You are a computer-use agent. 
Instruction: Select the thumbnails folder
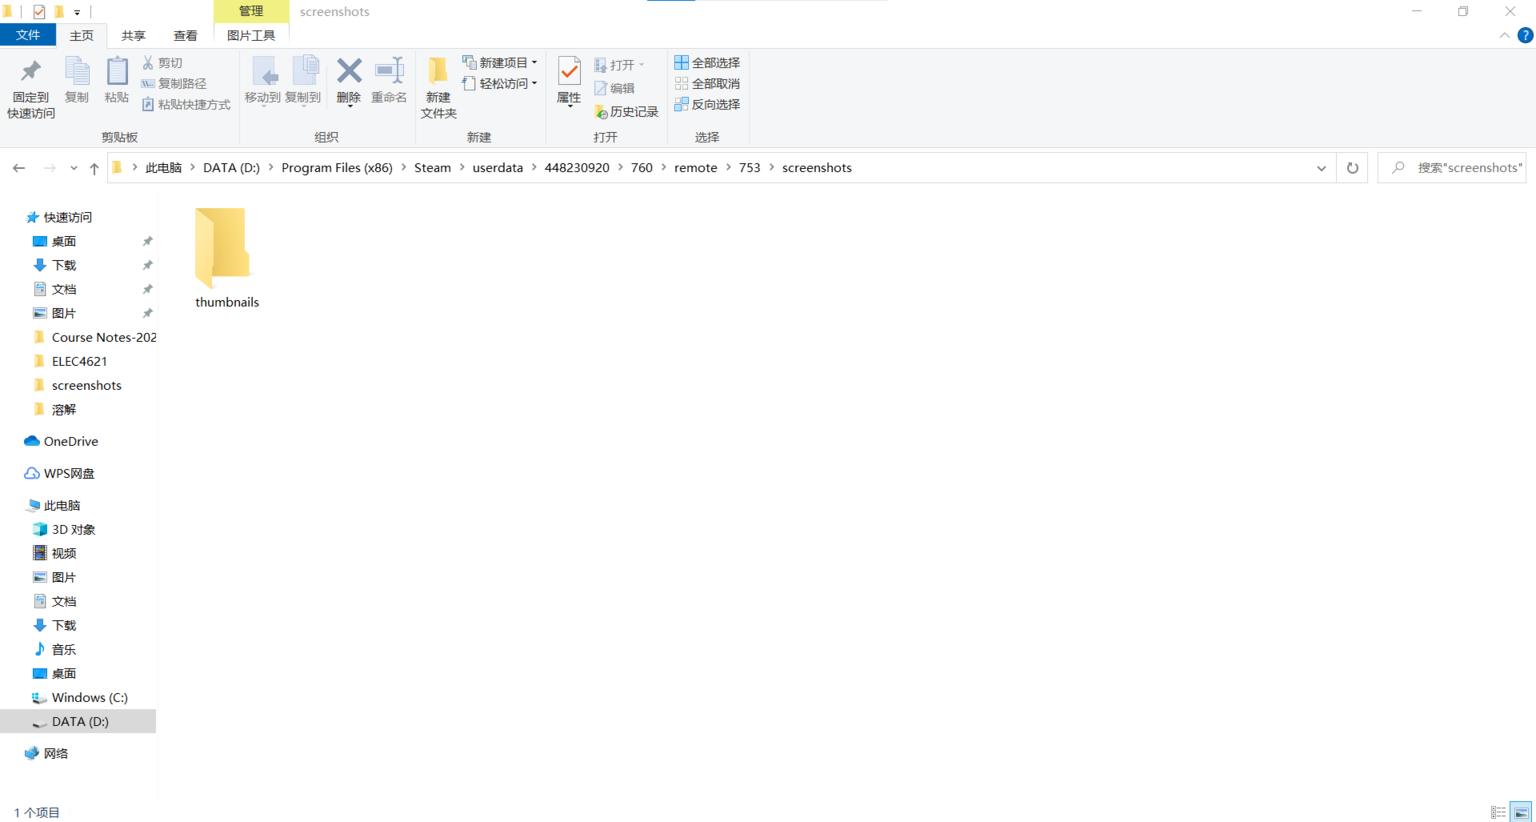[226, 256]
